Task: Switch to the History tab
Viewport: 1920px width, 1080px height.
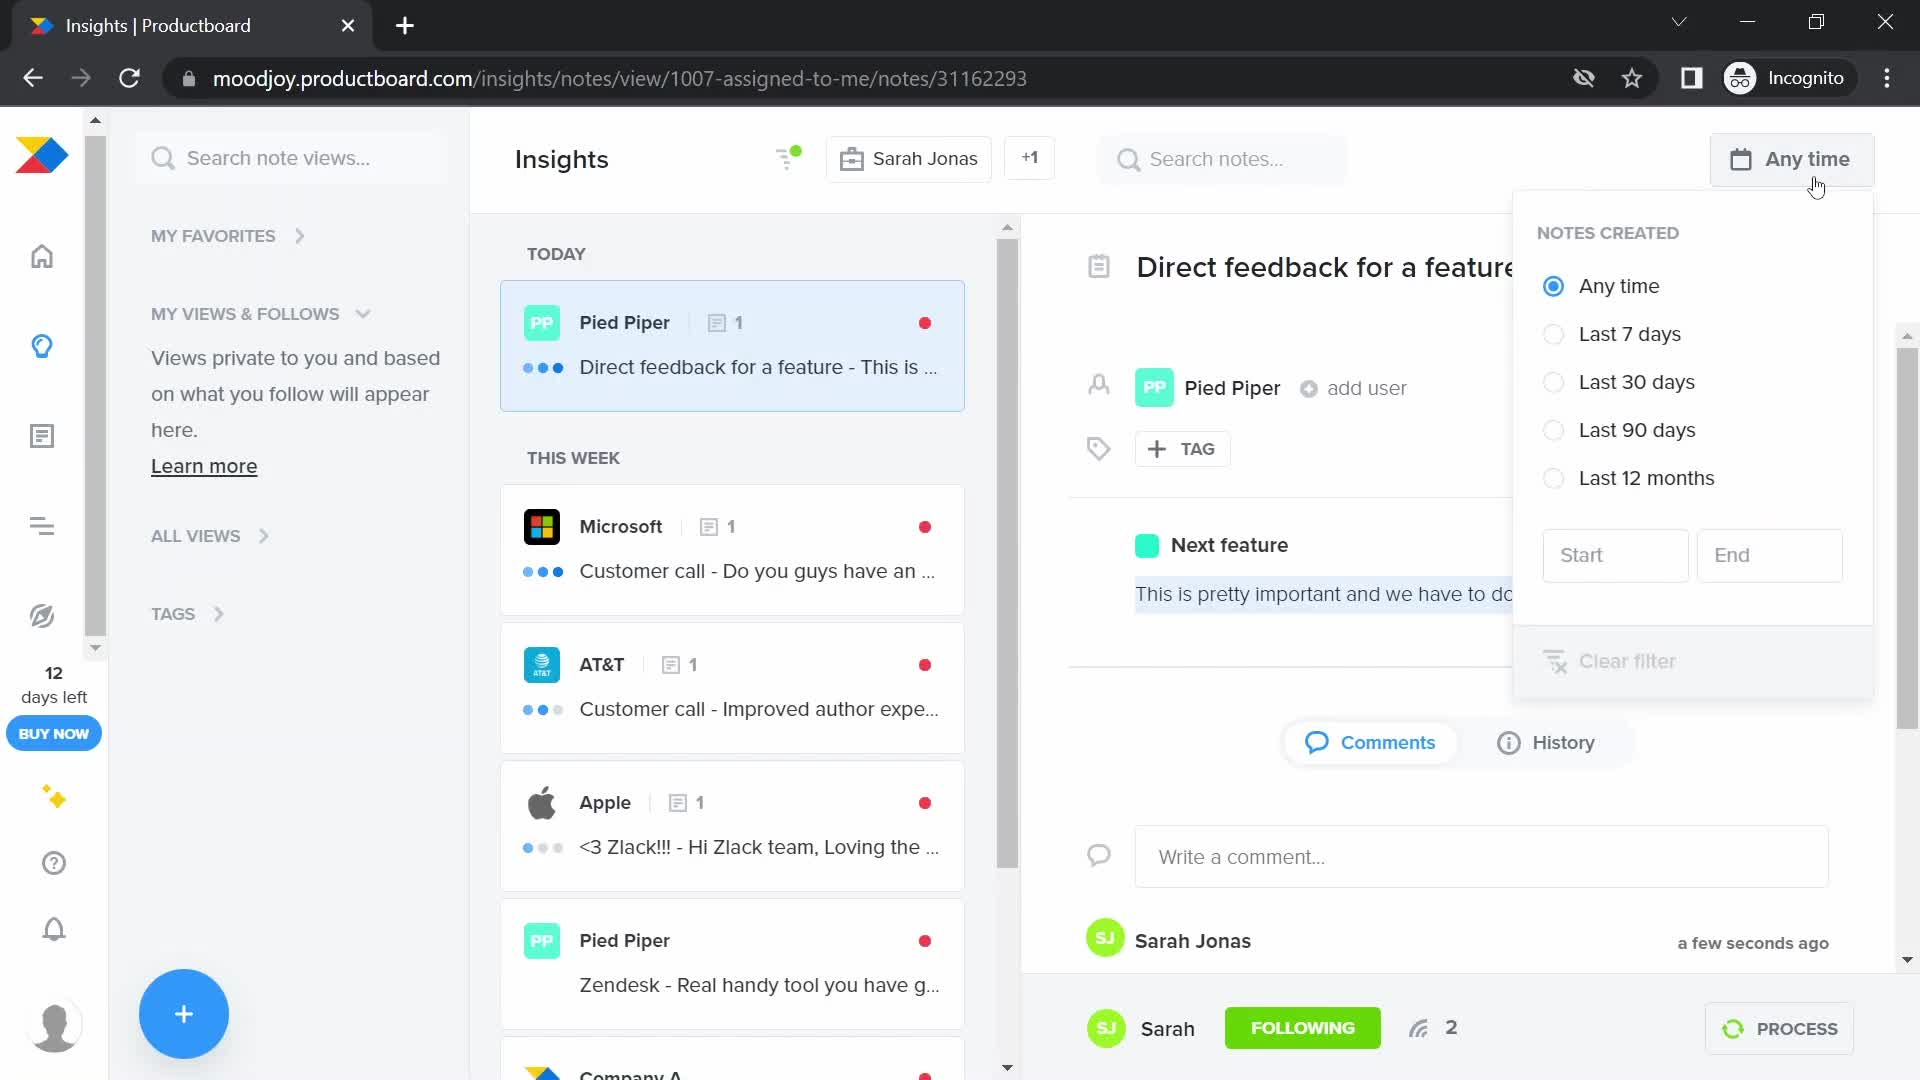Action: pos(1546,743)
